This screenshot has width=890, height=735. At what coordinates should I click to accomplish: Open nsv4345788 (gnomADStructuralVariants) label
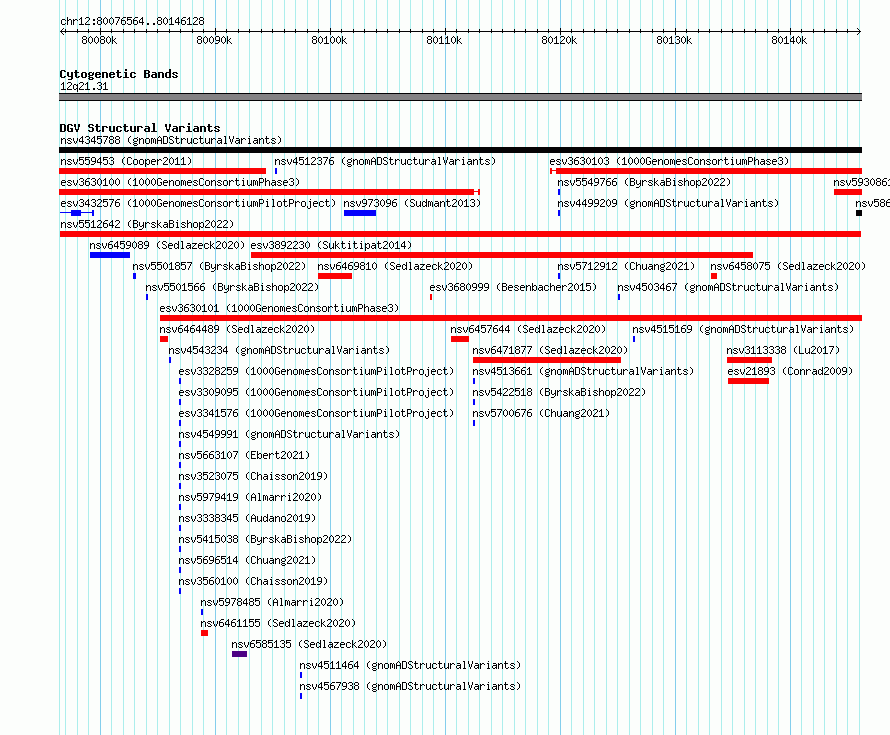[171, 140]
